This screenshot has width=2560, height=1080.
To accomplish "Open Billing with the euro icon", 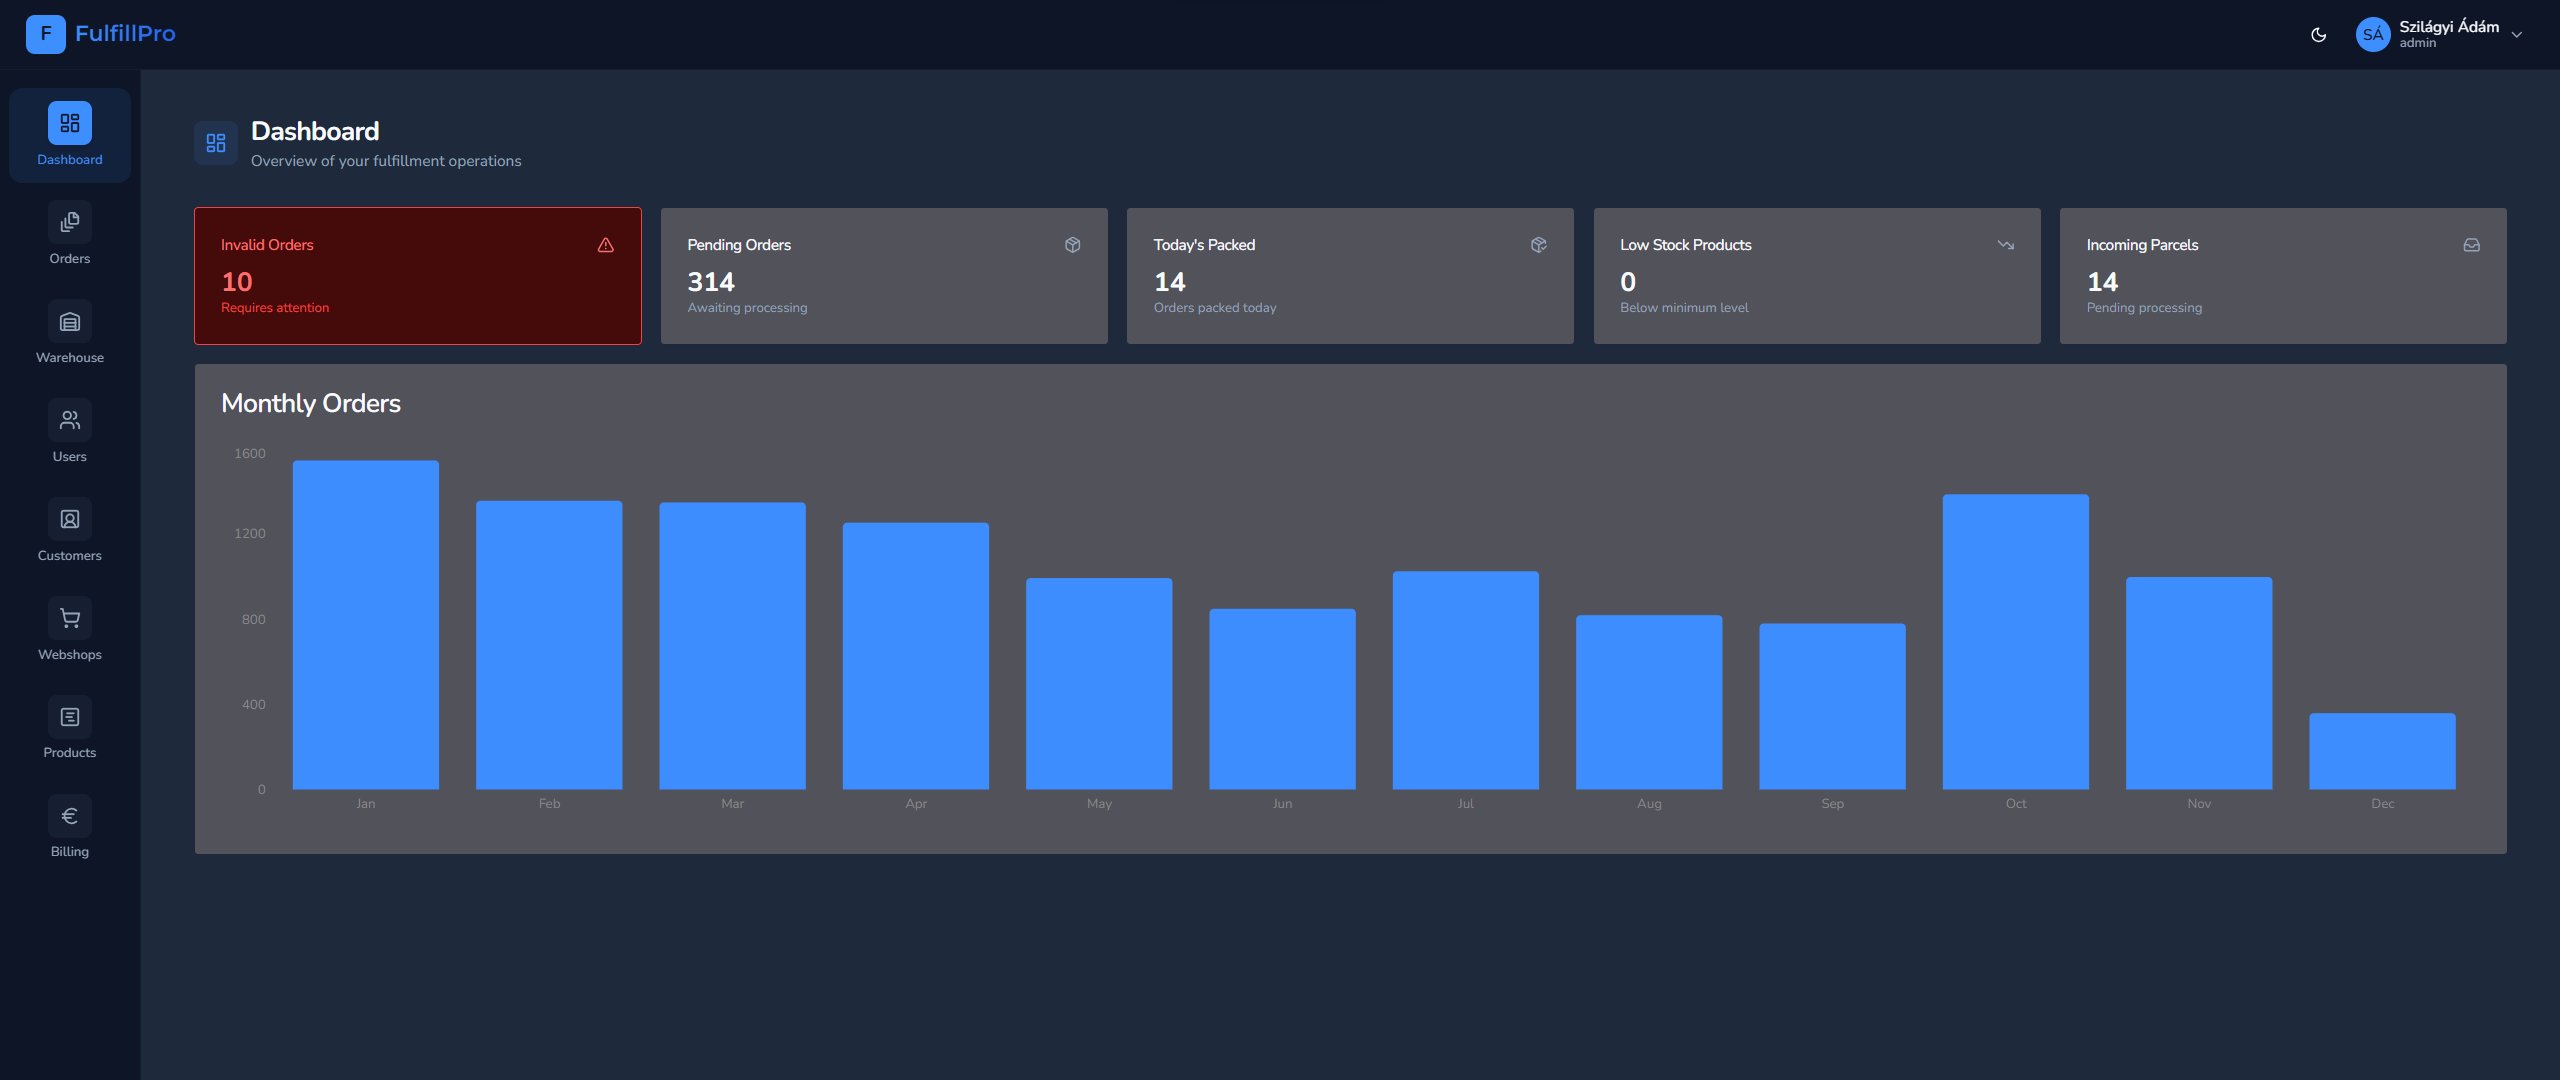I will click(69, 815).
